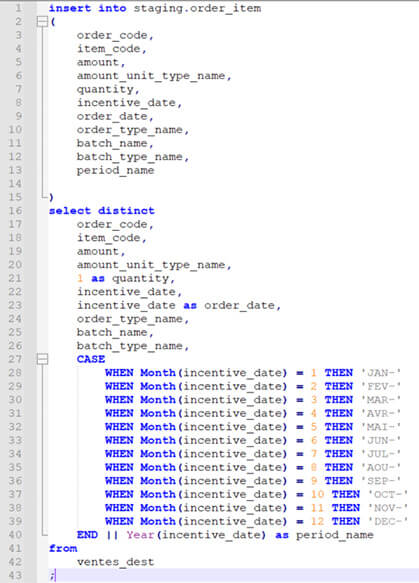Click the 'NOV-' string literal

pyautogui.click(x=388, y=508)
